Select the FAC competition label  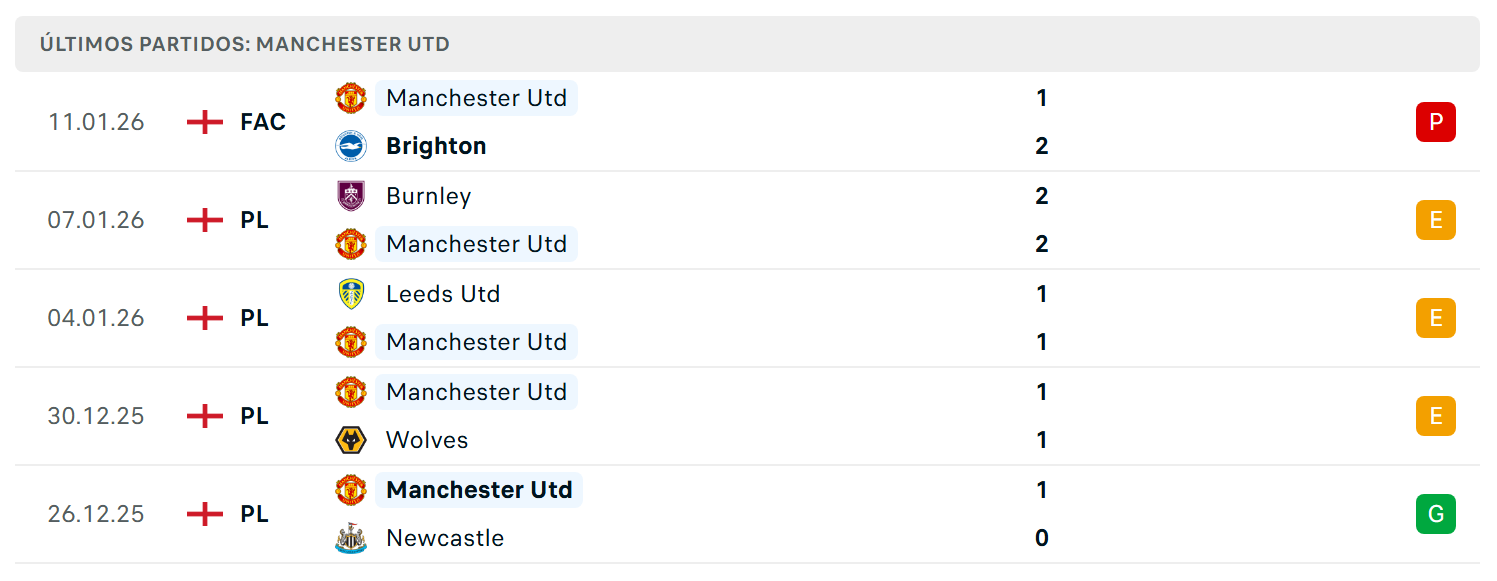click(x=263, y=122)
